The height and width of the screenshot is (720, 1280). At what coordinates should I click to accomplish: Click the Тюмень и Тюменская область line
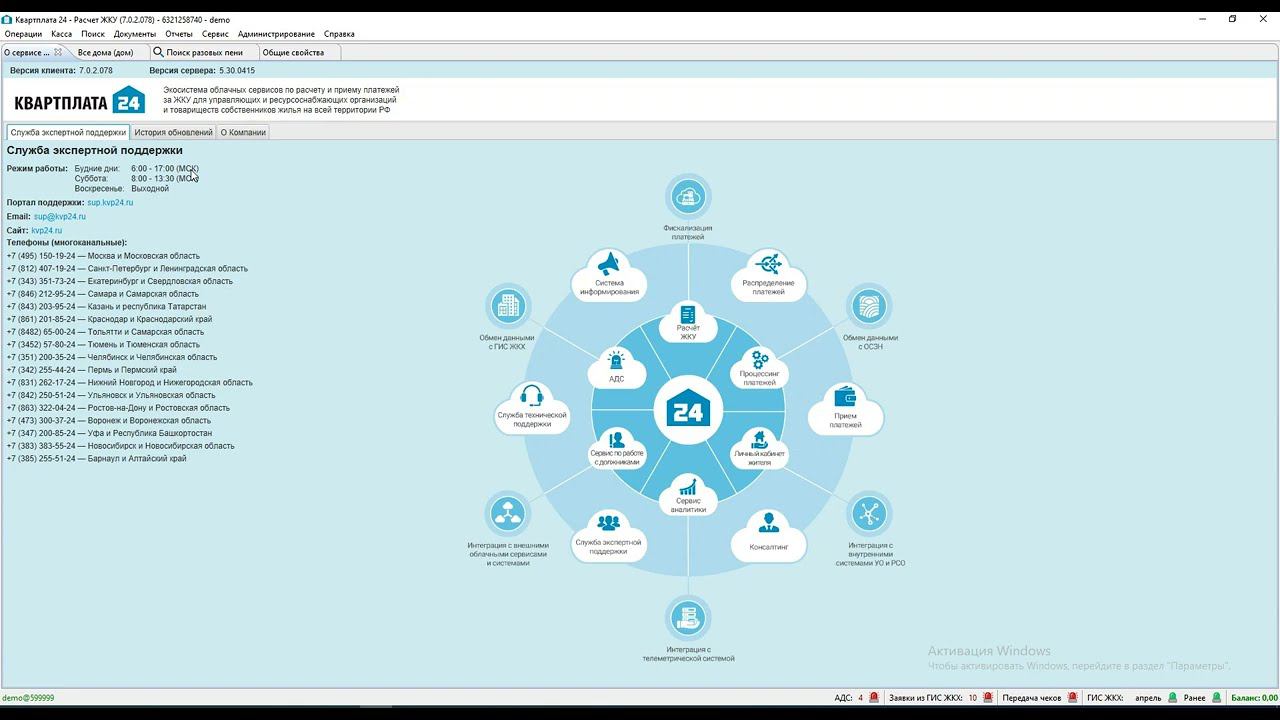pos(103,345)
